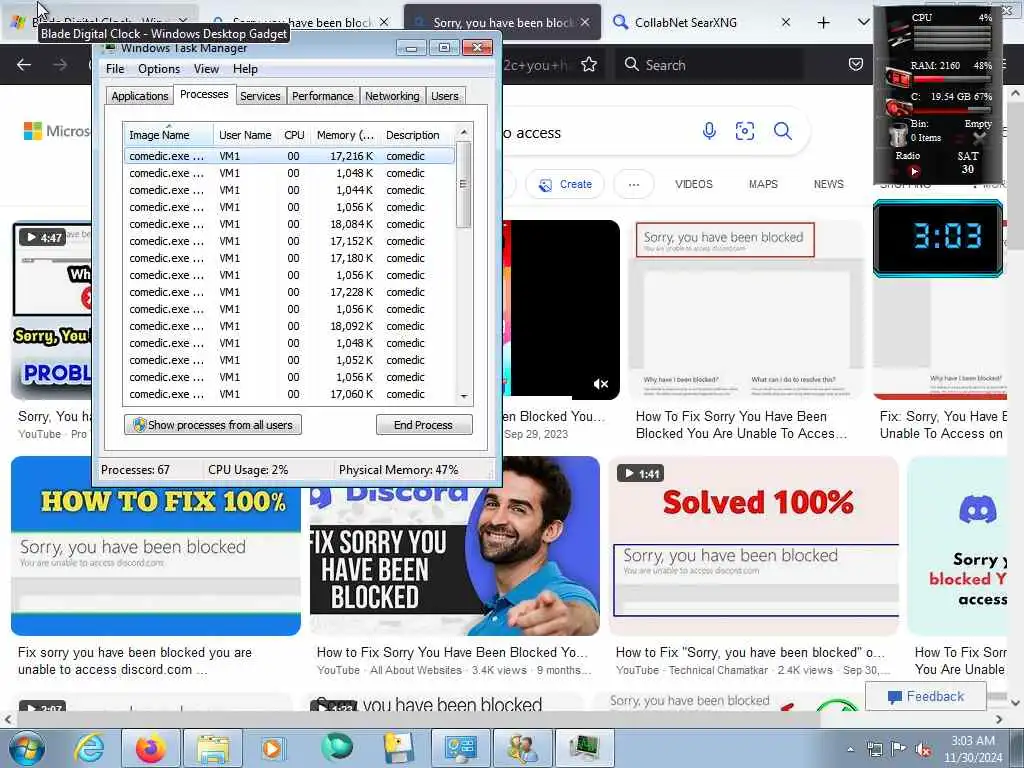The width and height of the screenshot is (1024, 768).
Task: Click the muted volume tray icon
Action: pyautogui.click(x=923, y=749)
